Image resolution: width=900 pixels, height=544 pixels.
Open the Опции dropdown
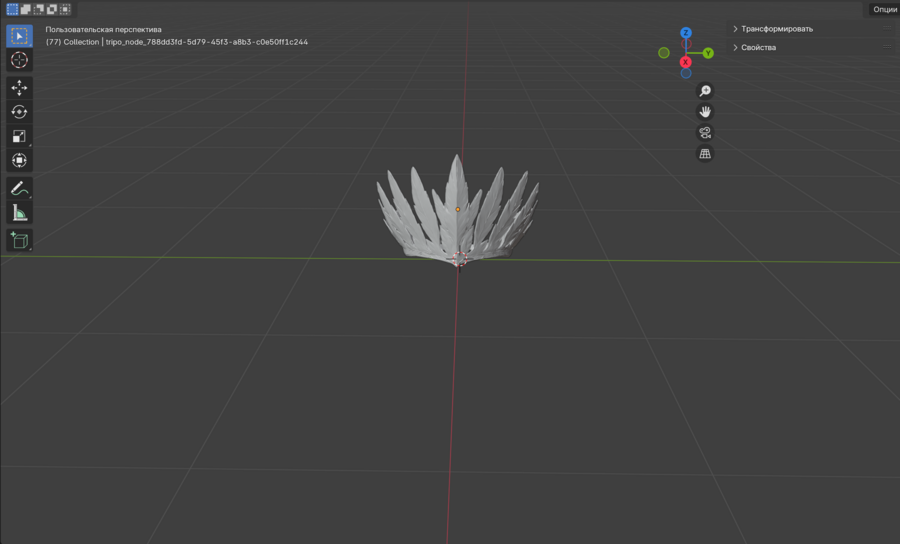point(884,9)
